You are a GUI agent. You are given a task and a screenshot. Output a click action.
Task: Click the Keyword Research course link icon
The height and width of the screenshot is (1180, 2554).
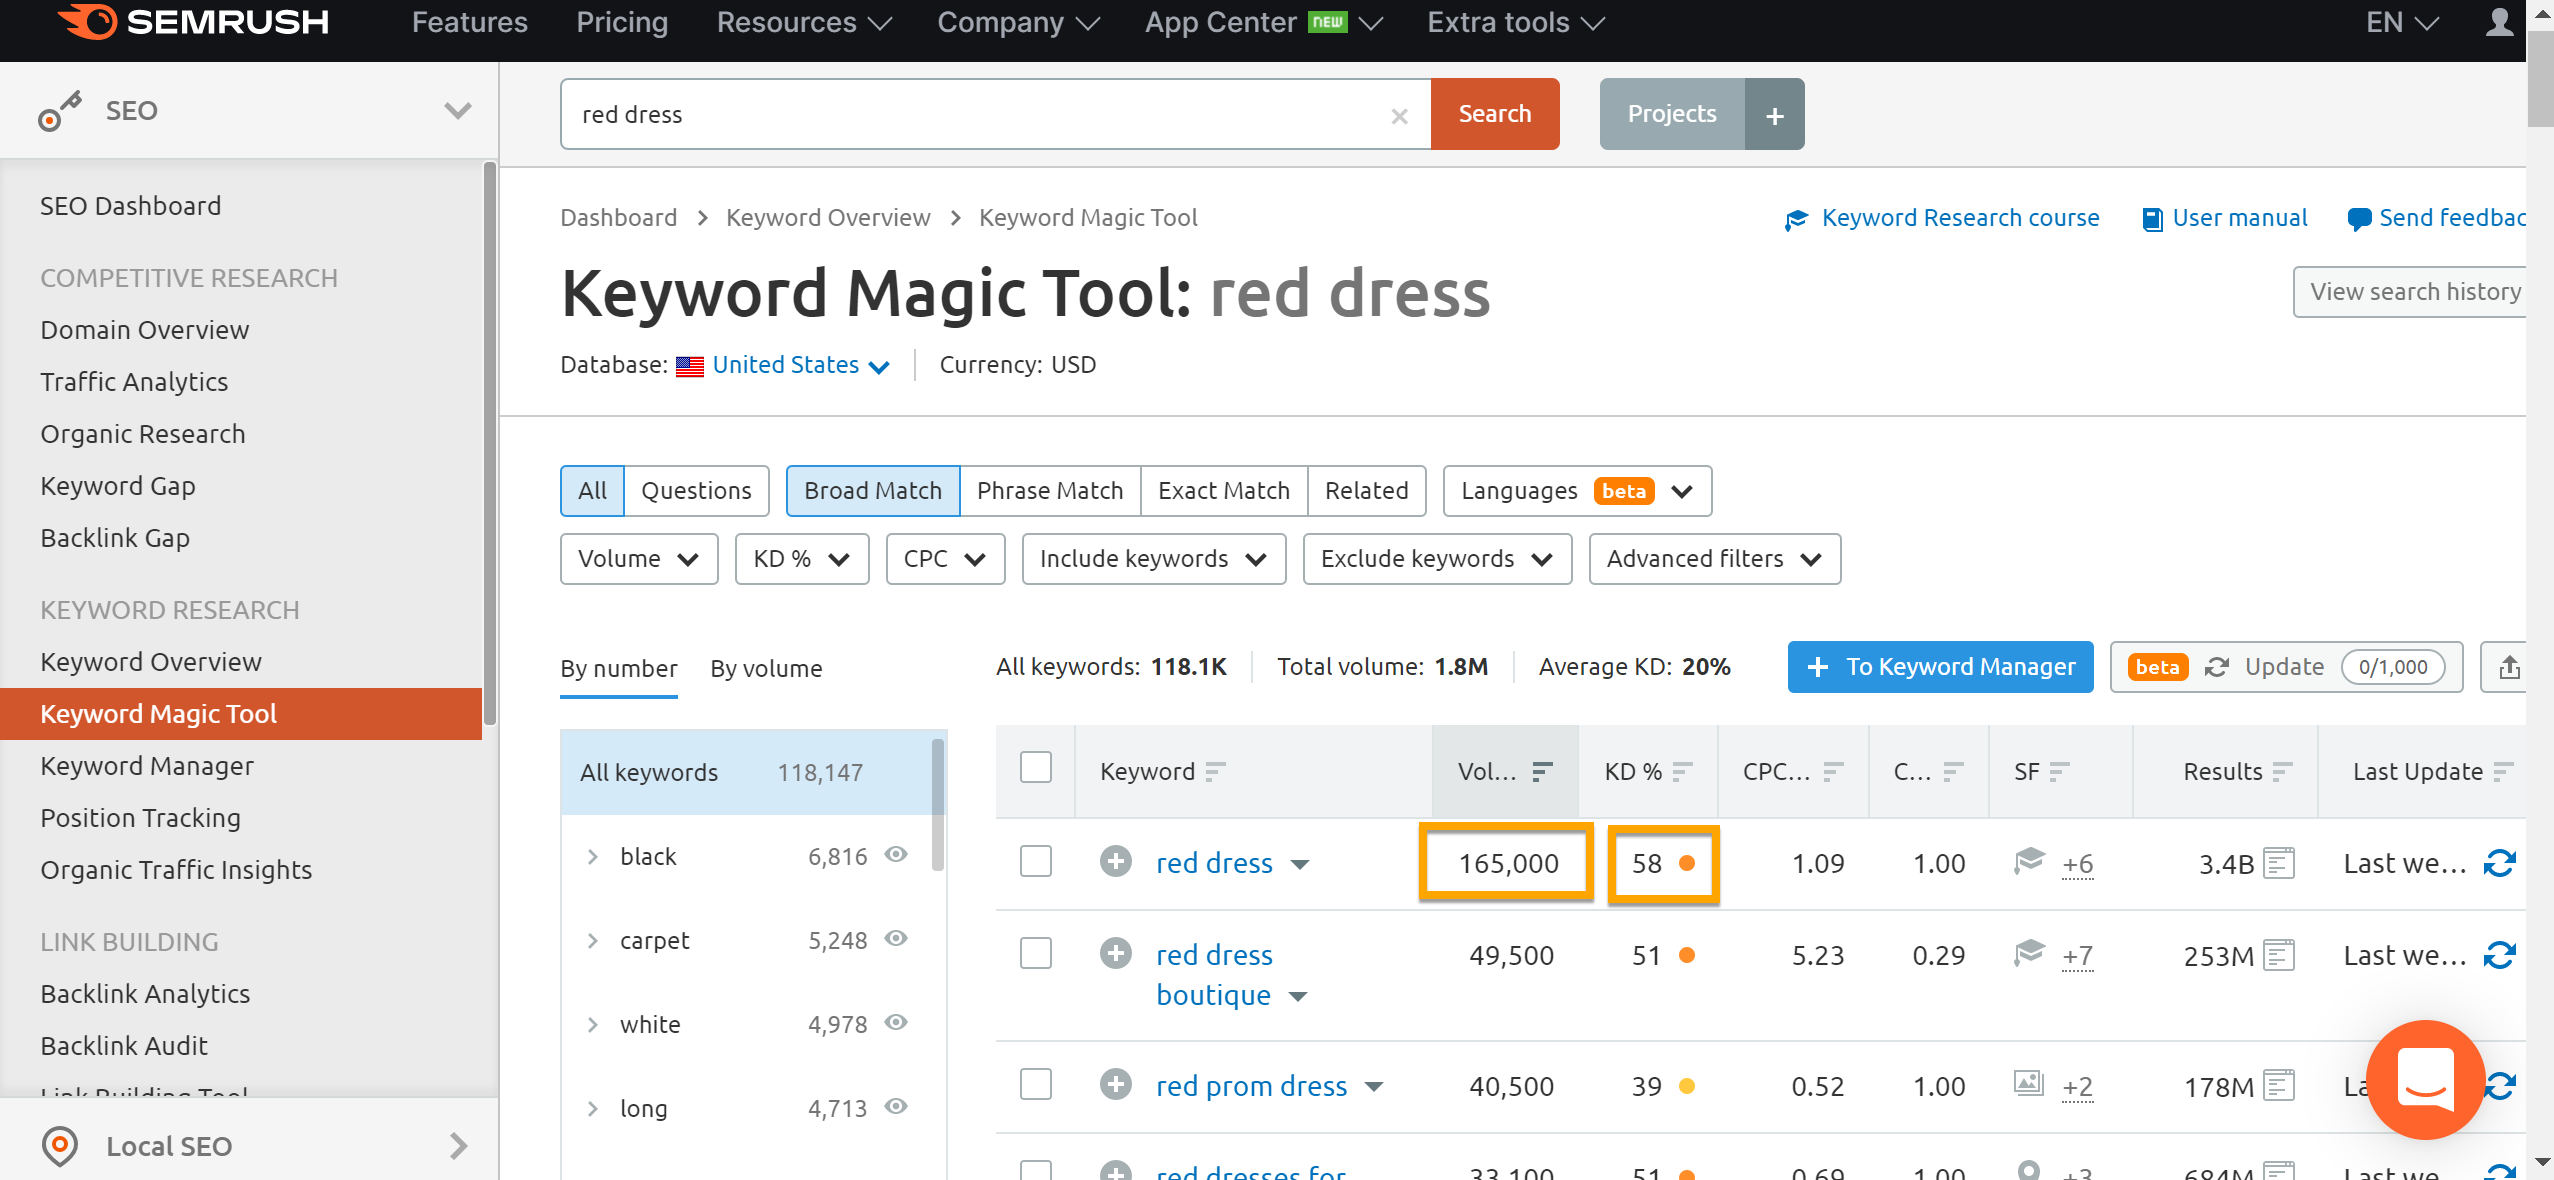(x=1793, y=217)
